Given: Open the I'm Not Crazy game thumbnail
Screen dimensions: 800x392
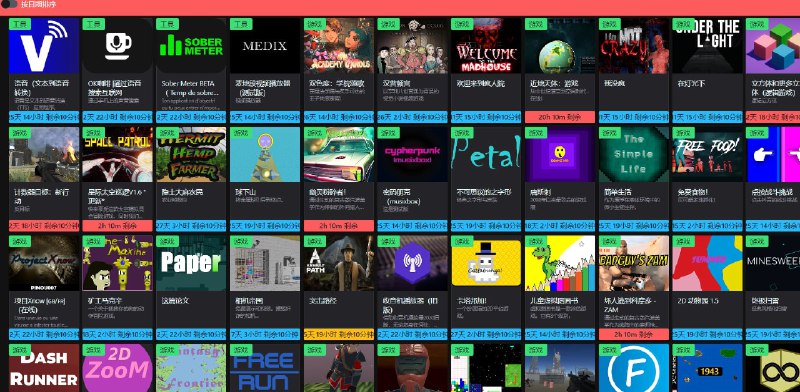Looking at the screenshot, I should pos(634,46).
